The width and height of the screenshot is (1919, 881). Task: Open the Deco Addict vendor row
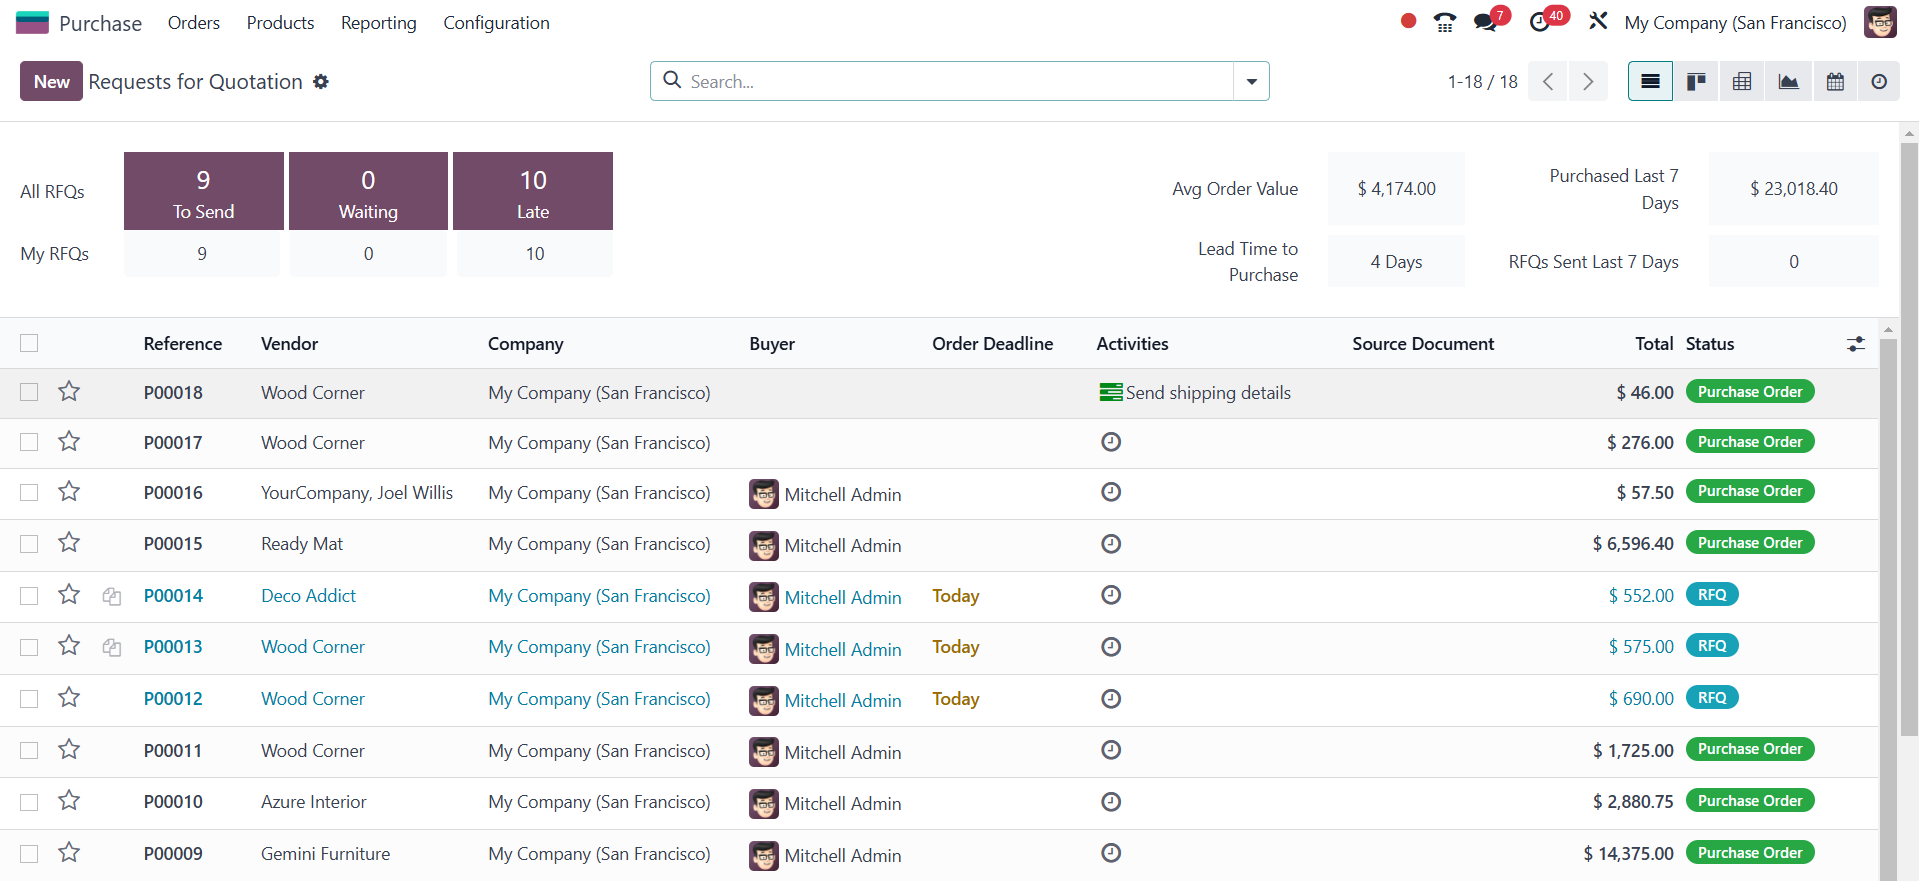coord(308,596)
